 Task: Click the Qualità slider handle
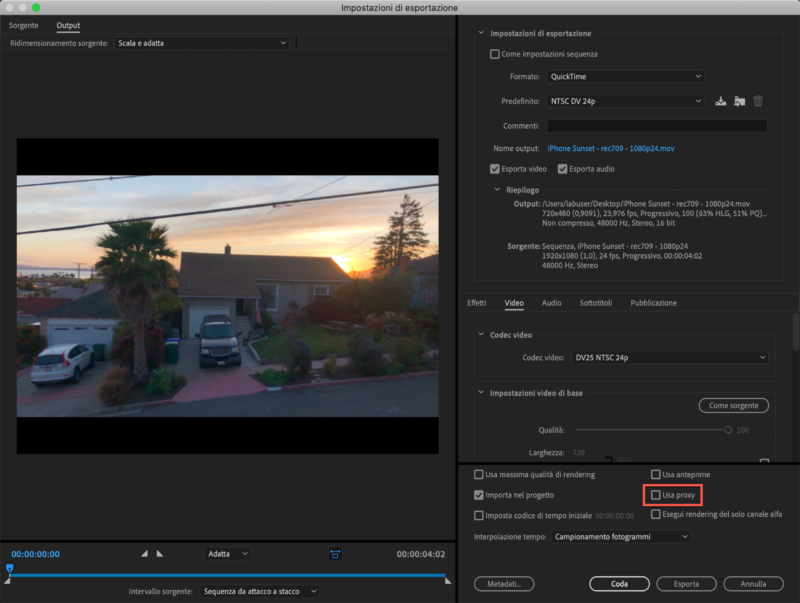pyautogui.click(x=728, y=430)
